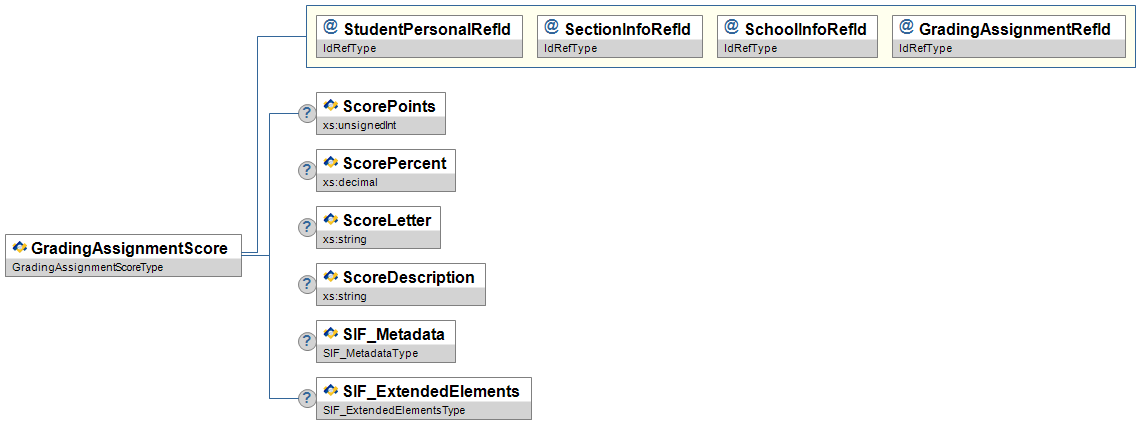This screenshot has width=1140, height=424.
Task: Select the ScorePercent element box
Action: pyautogui.click(x=394, y=162)
